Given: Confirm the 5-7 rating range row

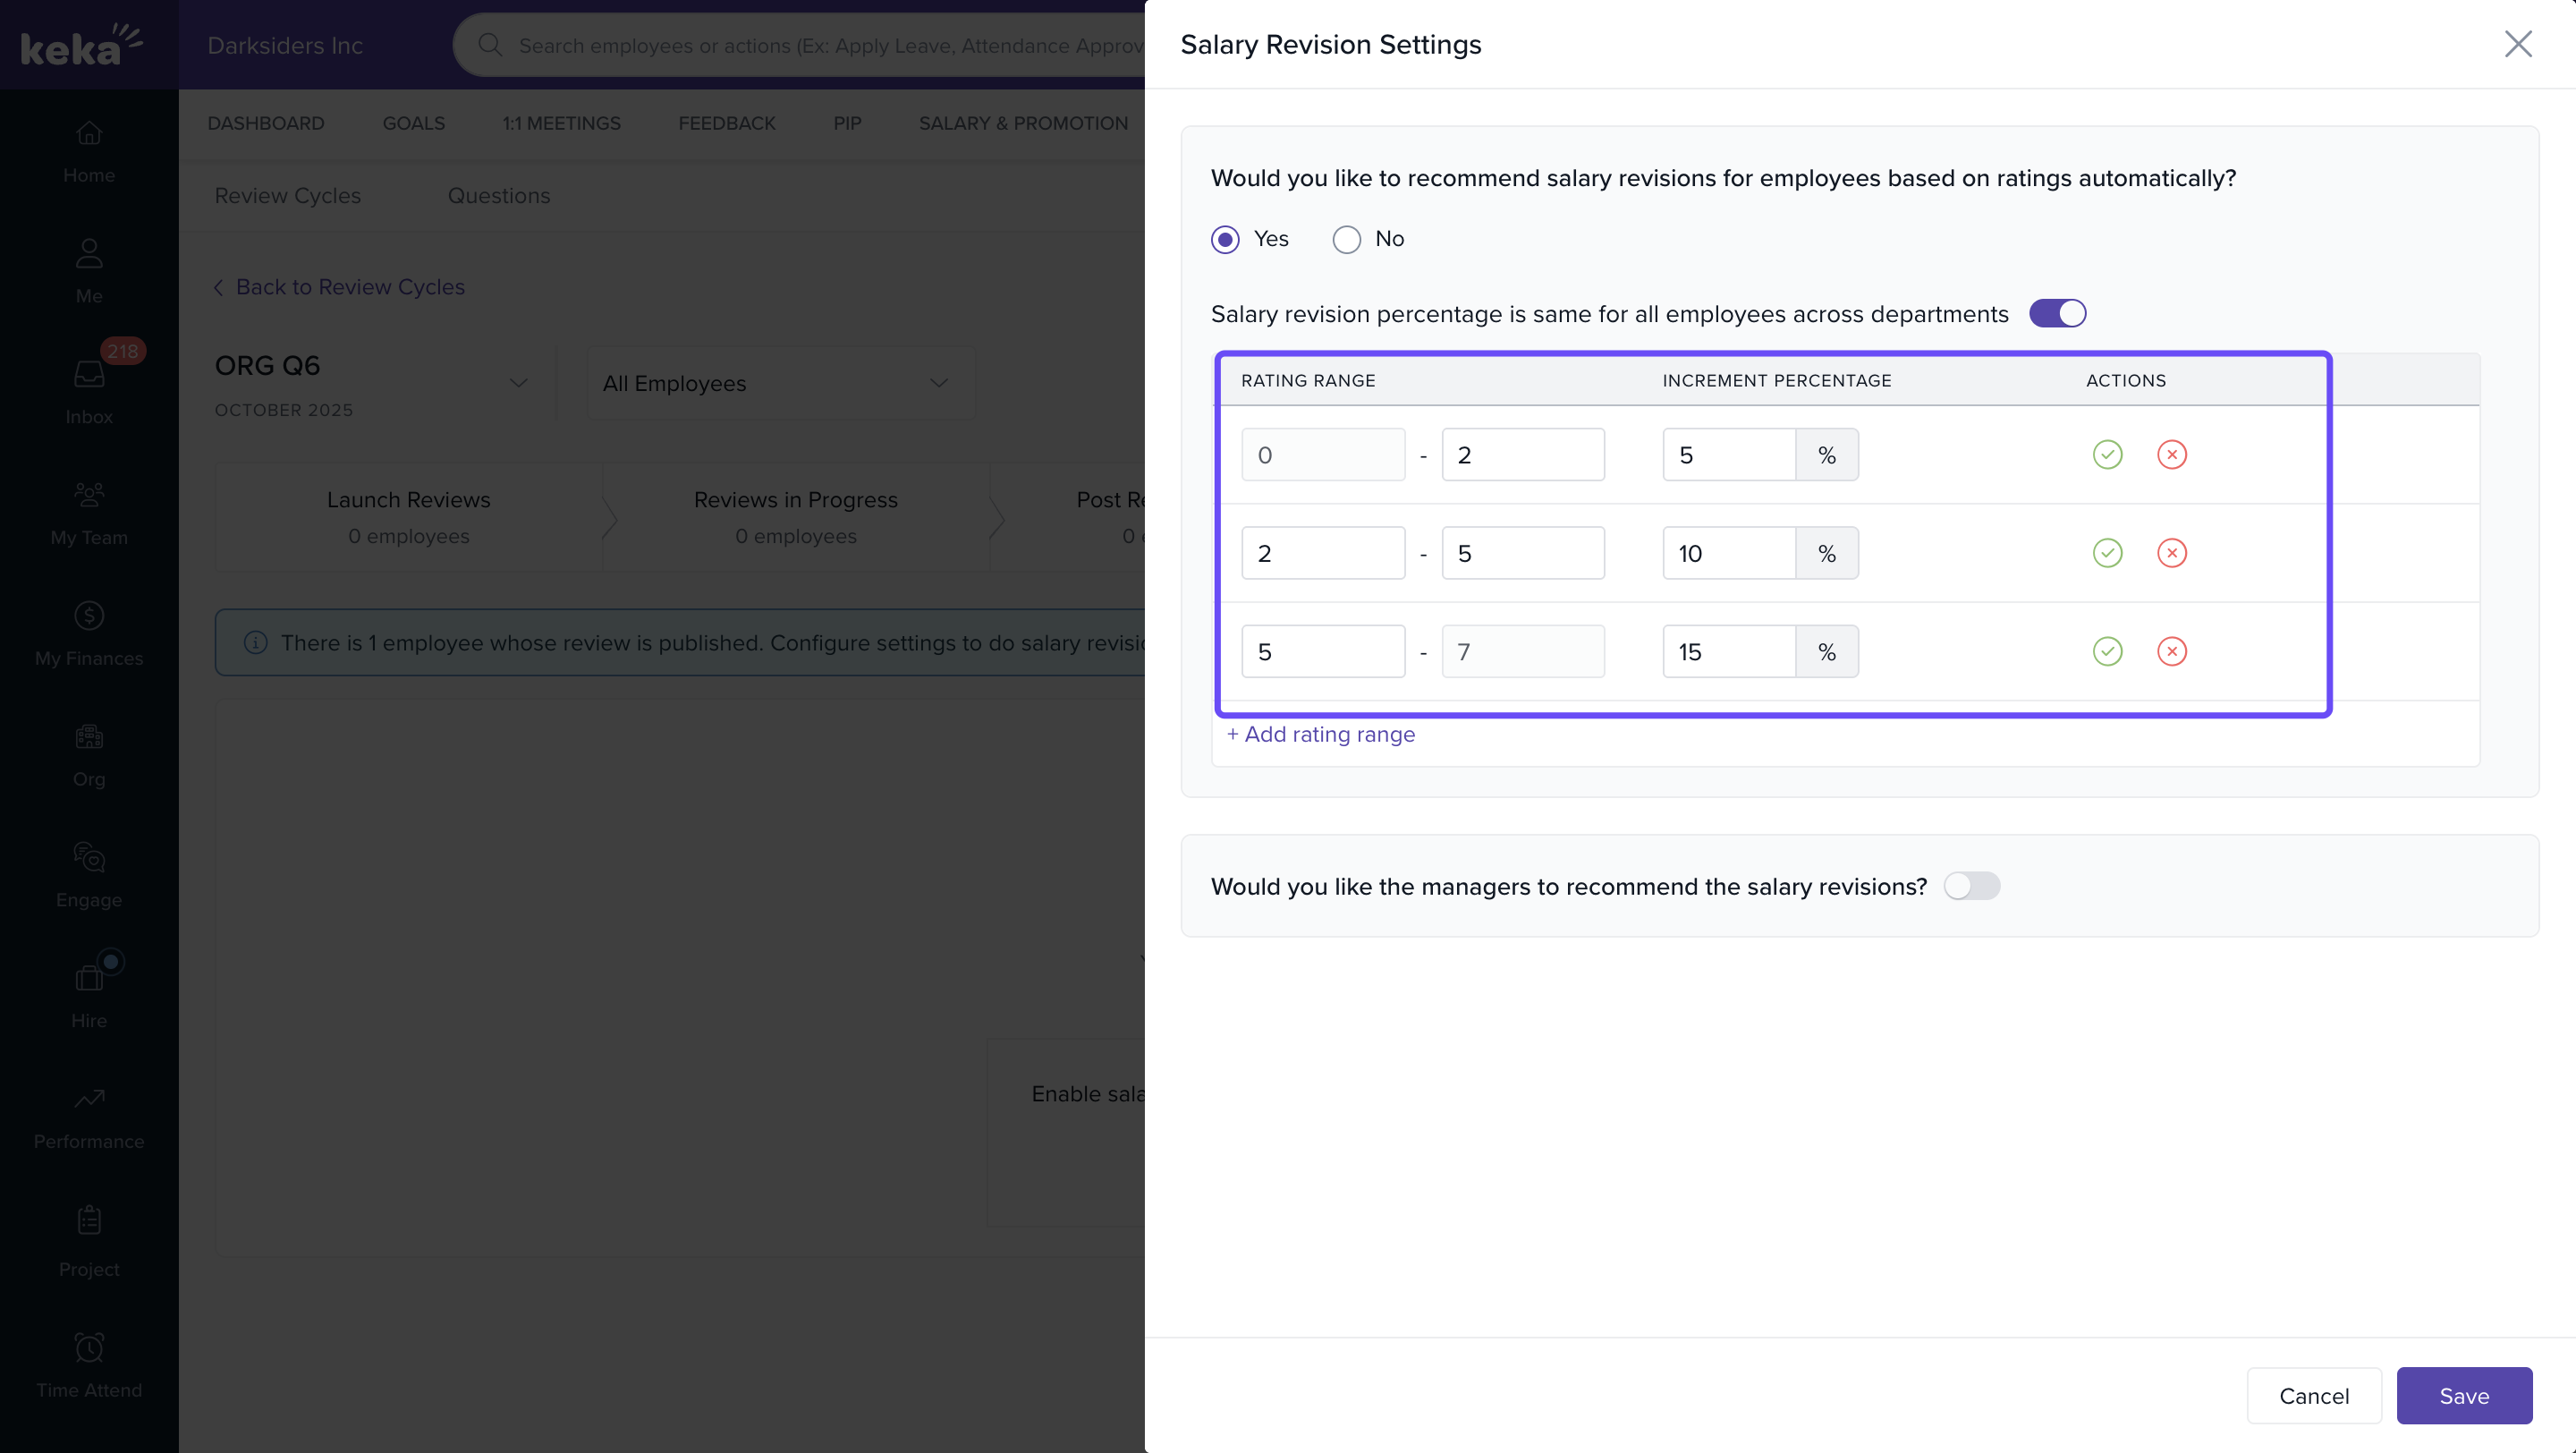Looking at the screenshot, I should 2107,652.
